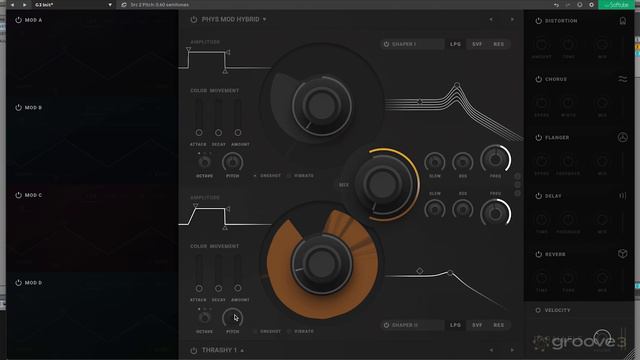Open the Reverb cube type icon

click(622, 254)
